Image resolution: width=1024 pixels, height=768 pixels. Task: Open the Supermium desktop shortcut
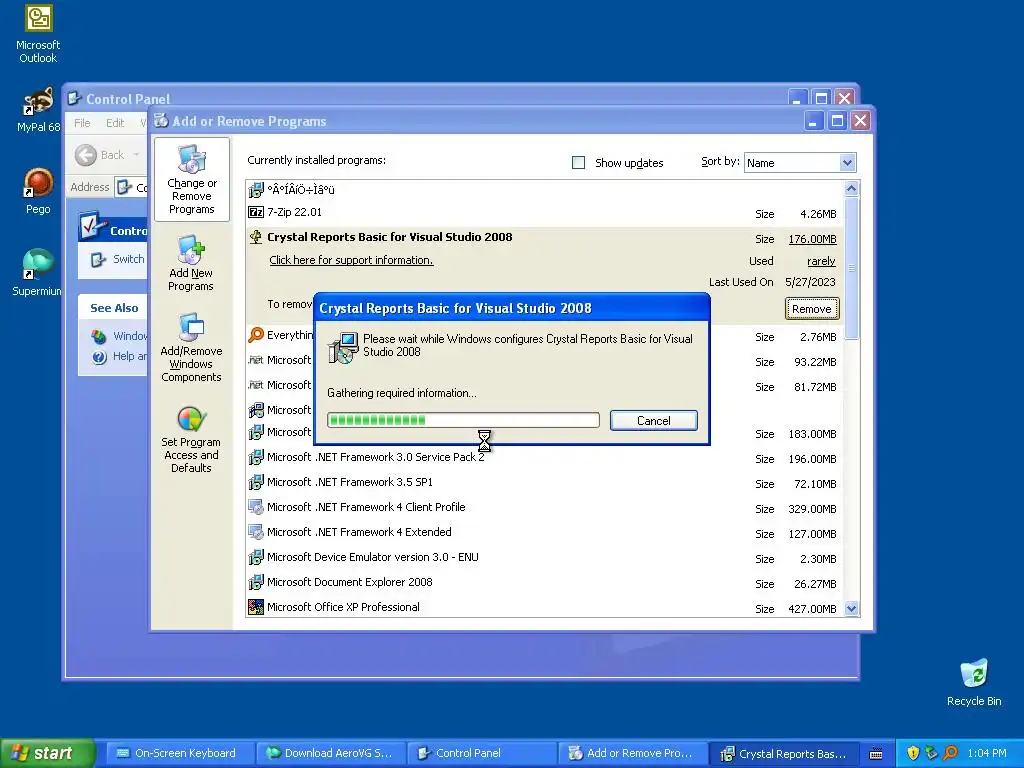[x=38, y=264]
